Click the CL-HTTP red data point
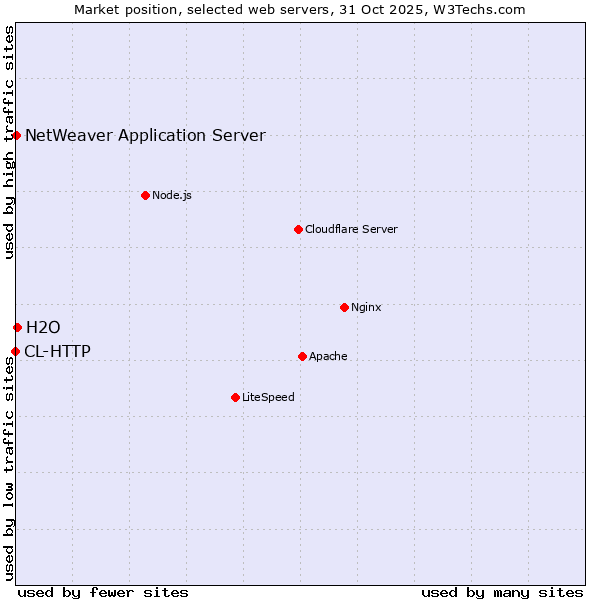Viewport: 600px width, 600px height. coord(15,351)
